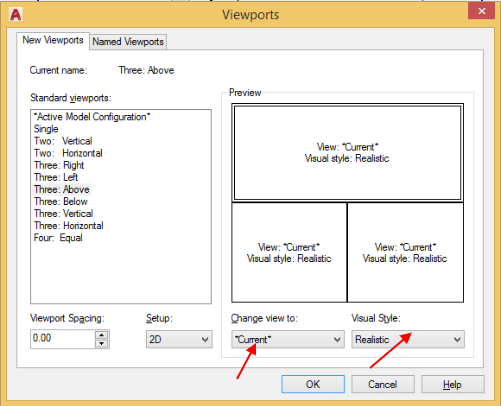Image resolution: width=501 pixels, height=406 pixels.
Task: Pick Two: Vertical from the list
Action: coord(63,141)
